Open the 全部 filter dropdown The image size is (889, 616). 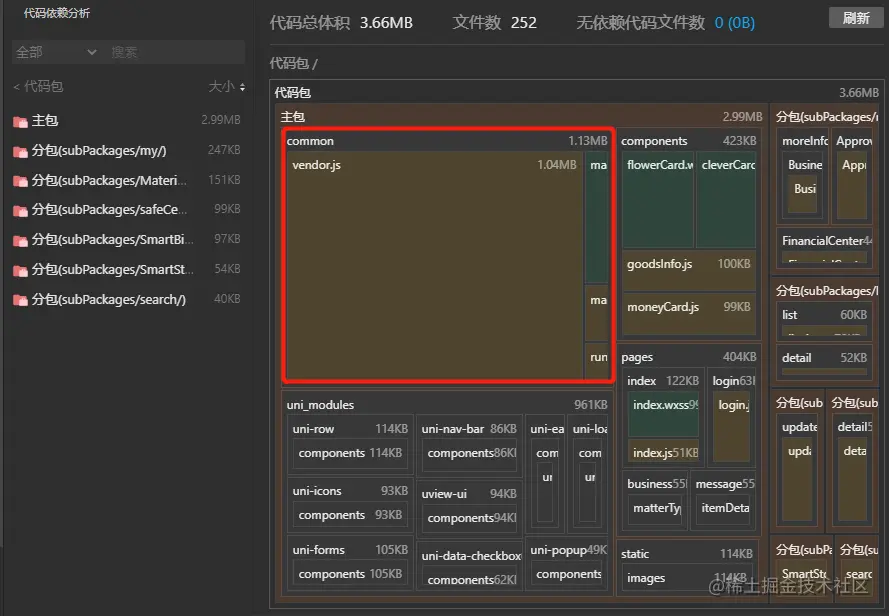[56, 52]
